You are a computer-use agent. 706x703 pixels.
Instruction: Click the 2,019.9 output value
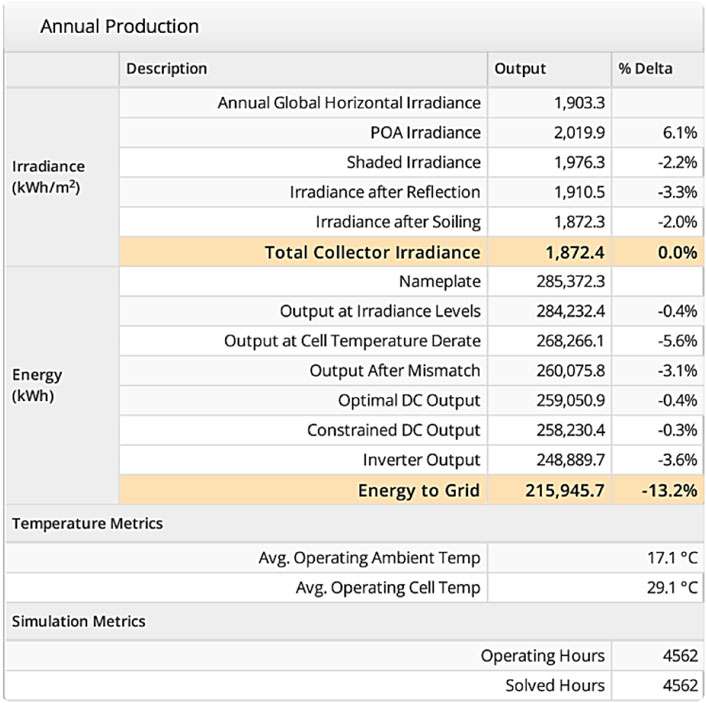click(x=579, y=132)
